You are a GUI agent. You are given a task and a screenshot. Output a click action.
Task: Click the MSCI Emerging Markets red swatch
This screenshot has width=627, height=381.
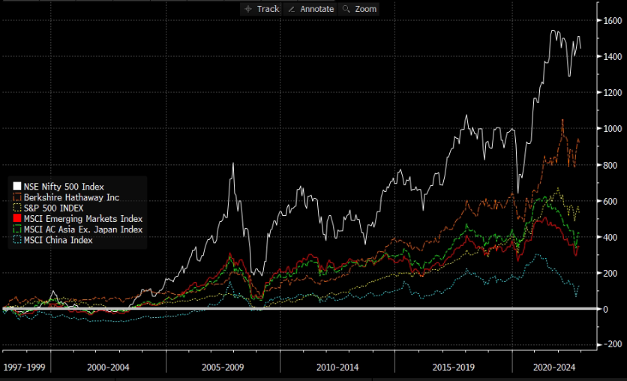click(x=17, y=218)
